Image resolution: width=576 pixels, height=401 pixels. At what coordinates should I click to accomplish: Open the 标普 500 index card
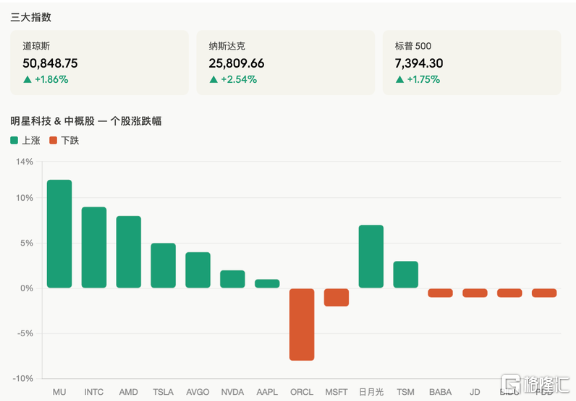[x=472, y=62]
